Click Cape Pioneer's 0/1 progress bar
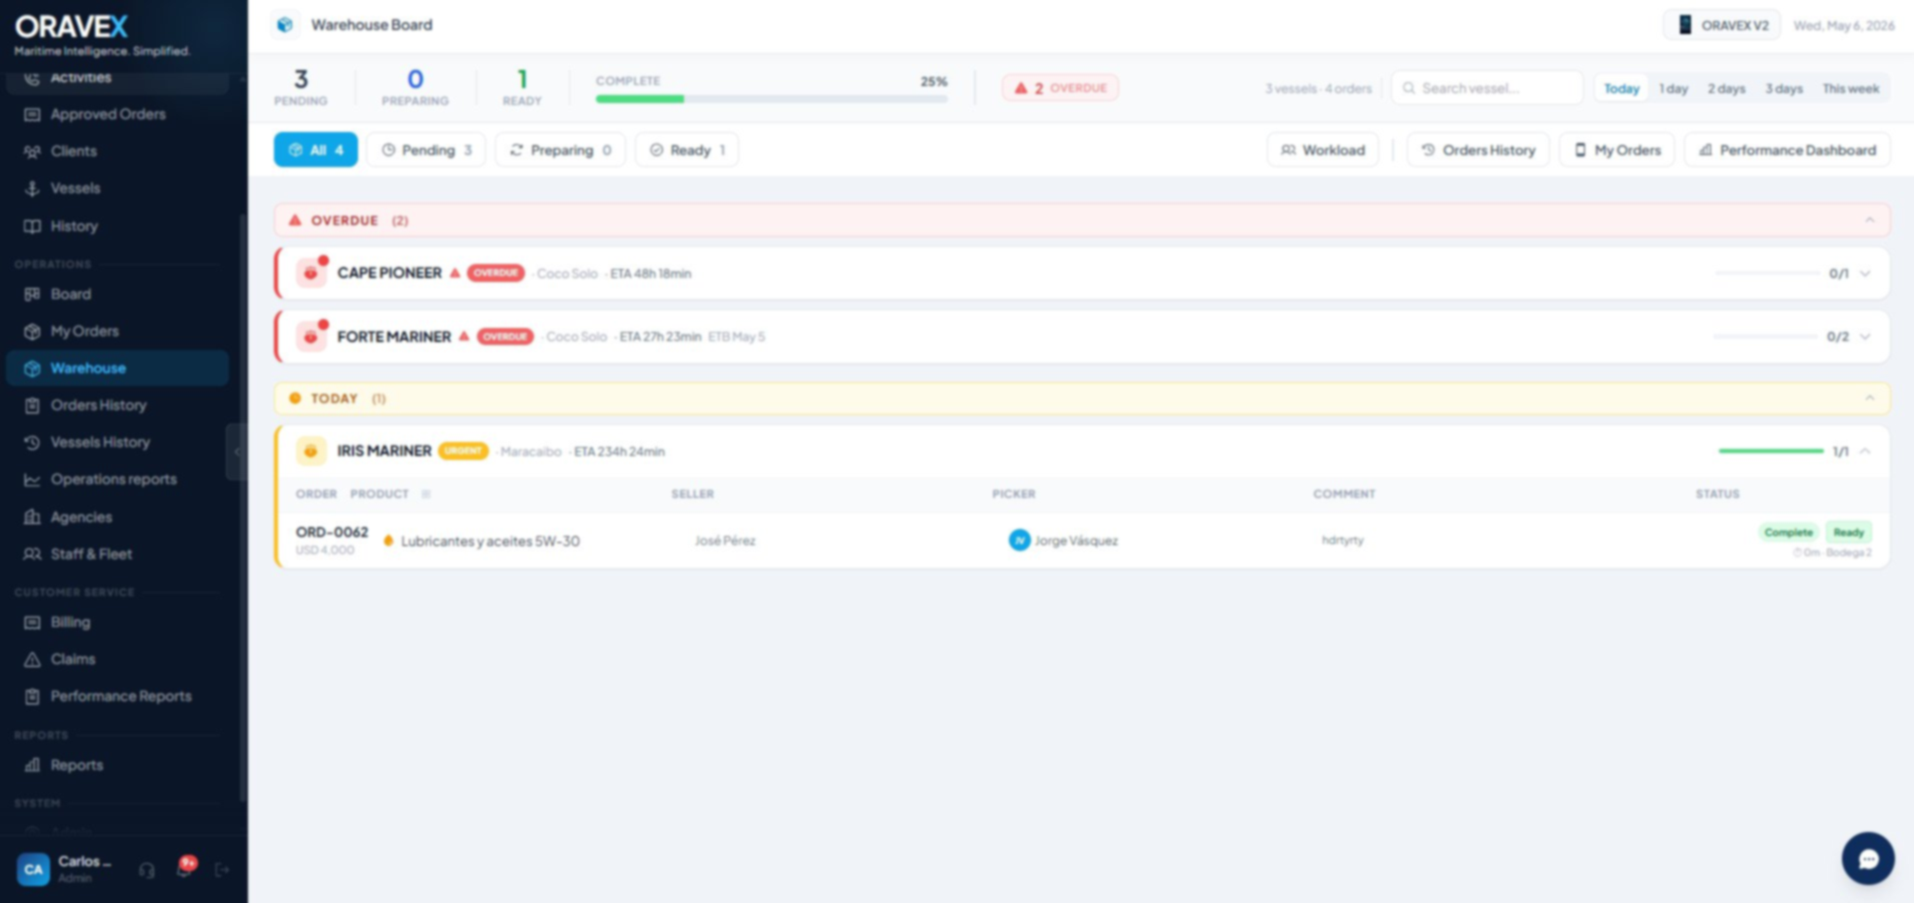This screenshot has width=1914, height=903. pyautogui.click(x=1766, y=273)
